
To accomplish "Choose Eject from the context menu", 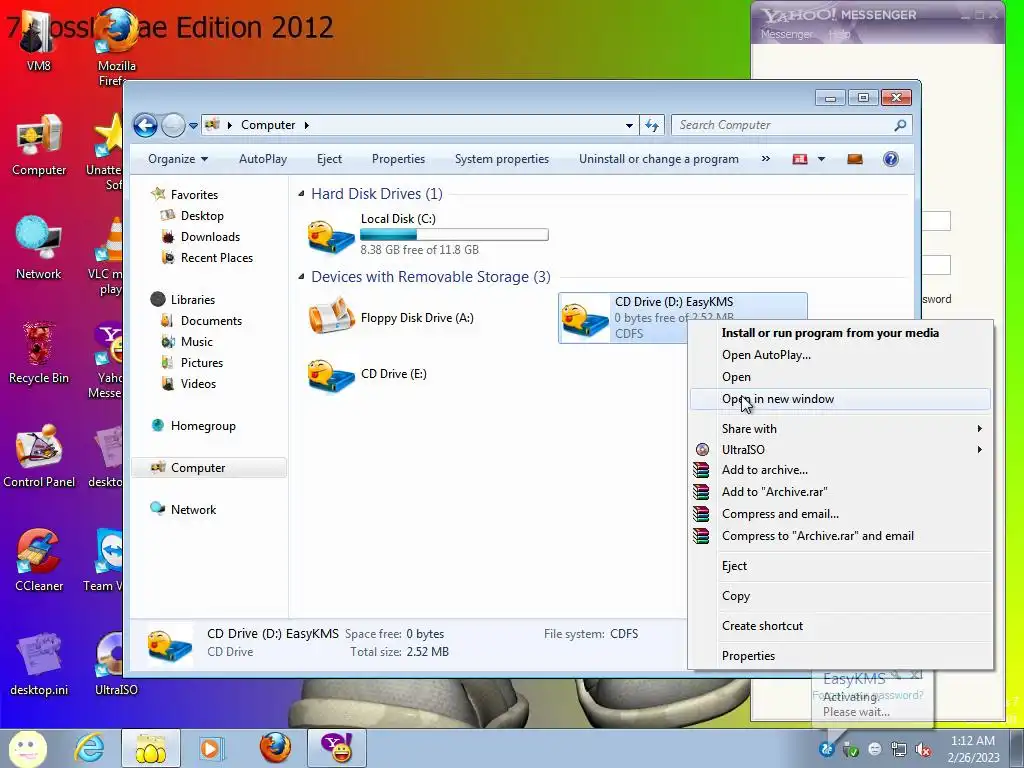I will (840, 566).
